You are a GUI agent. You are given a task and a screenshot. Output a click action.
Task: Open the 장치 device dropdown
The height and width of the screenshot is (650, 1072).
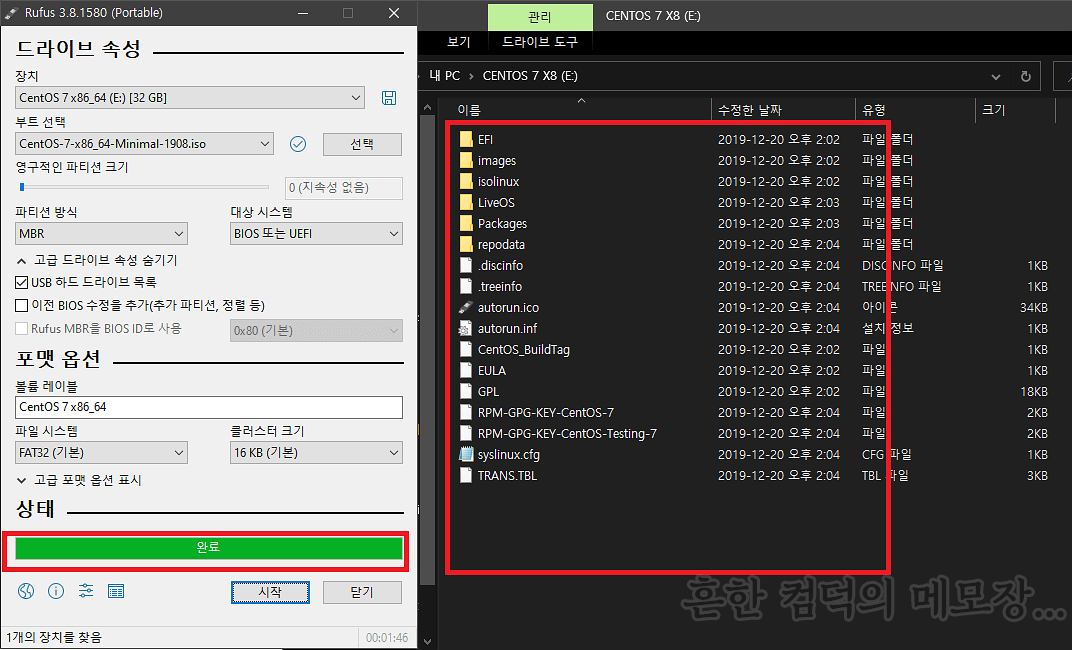[x=189, y=98]
